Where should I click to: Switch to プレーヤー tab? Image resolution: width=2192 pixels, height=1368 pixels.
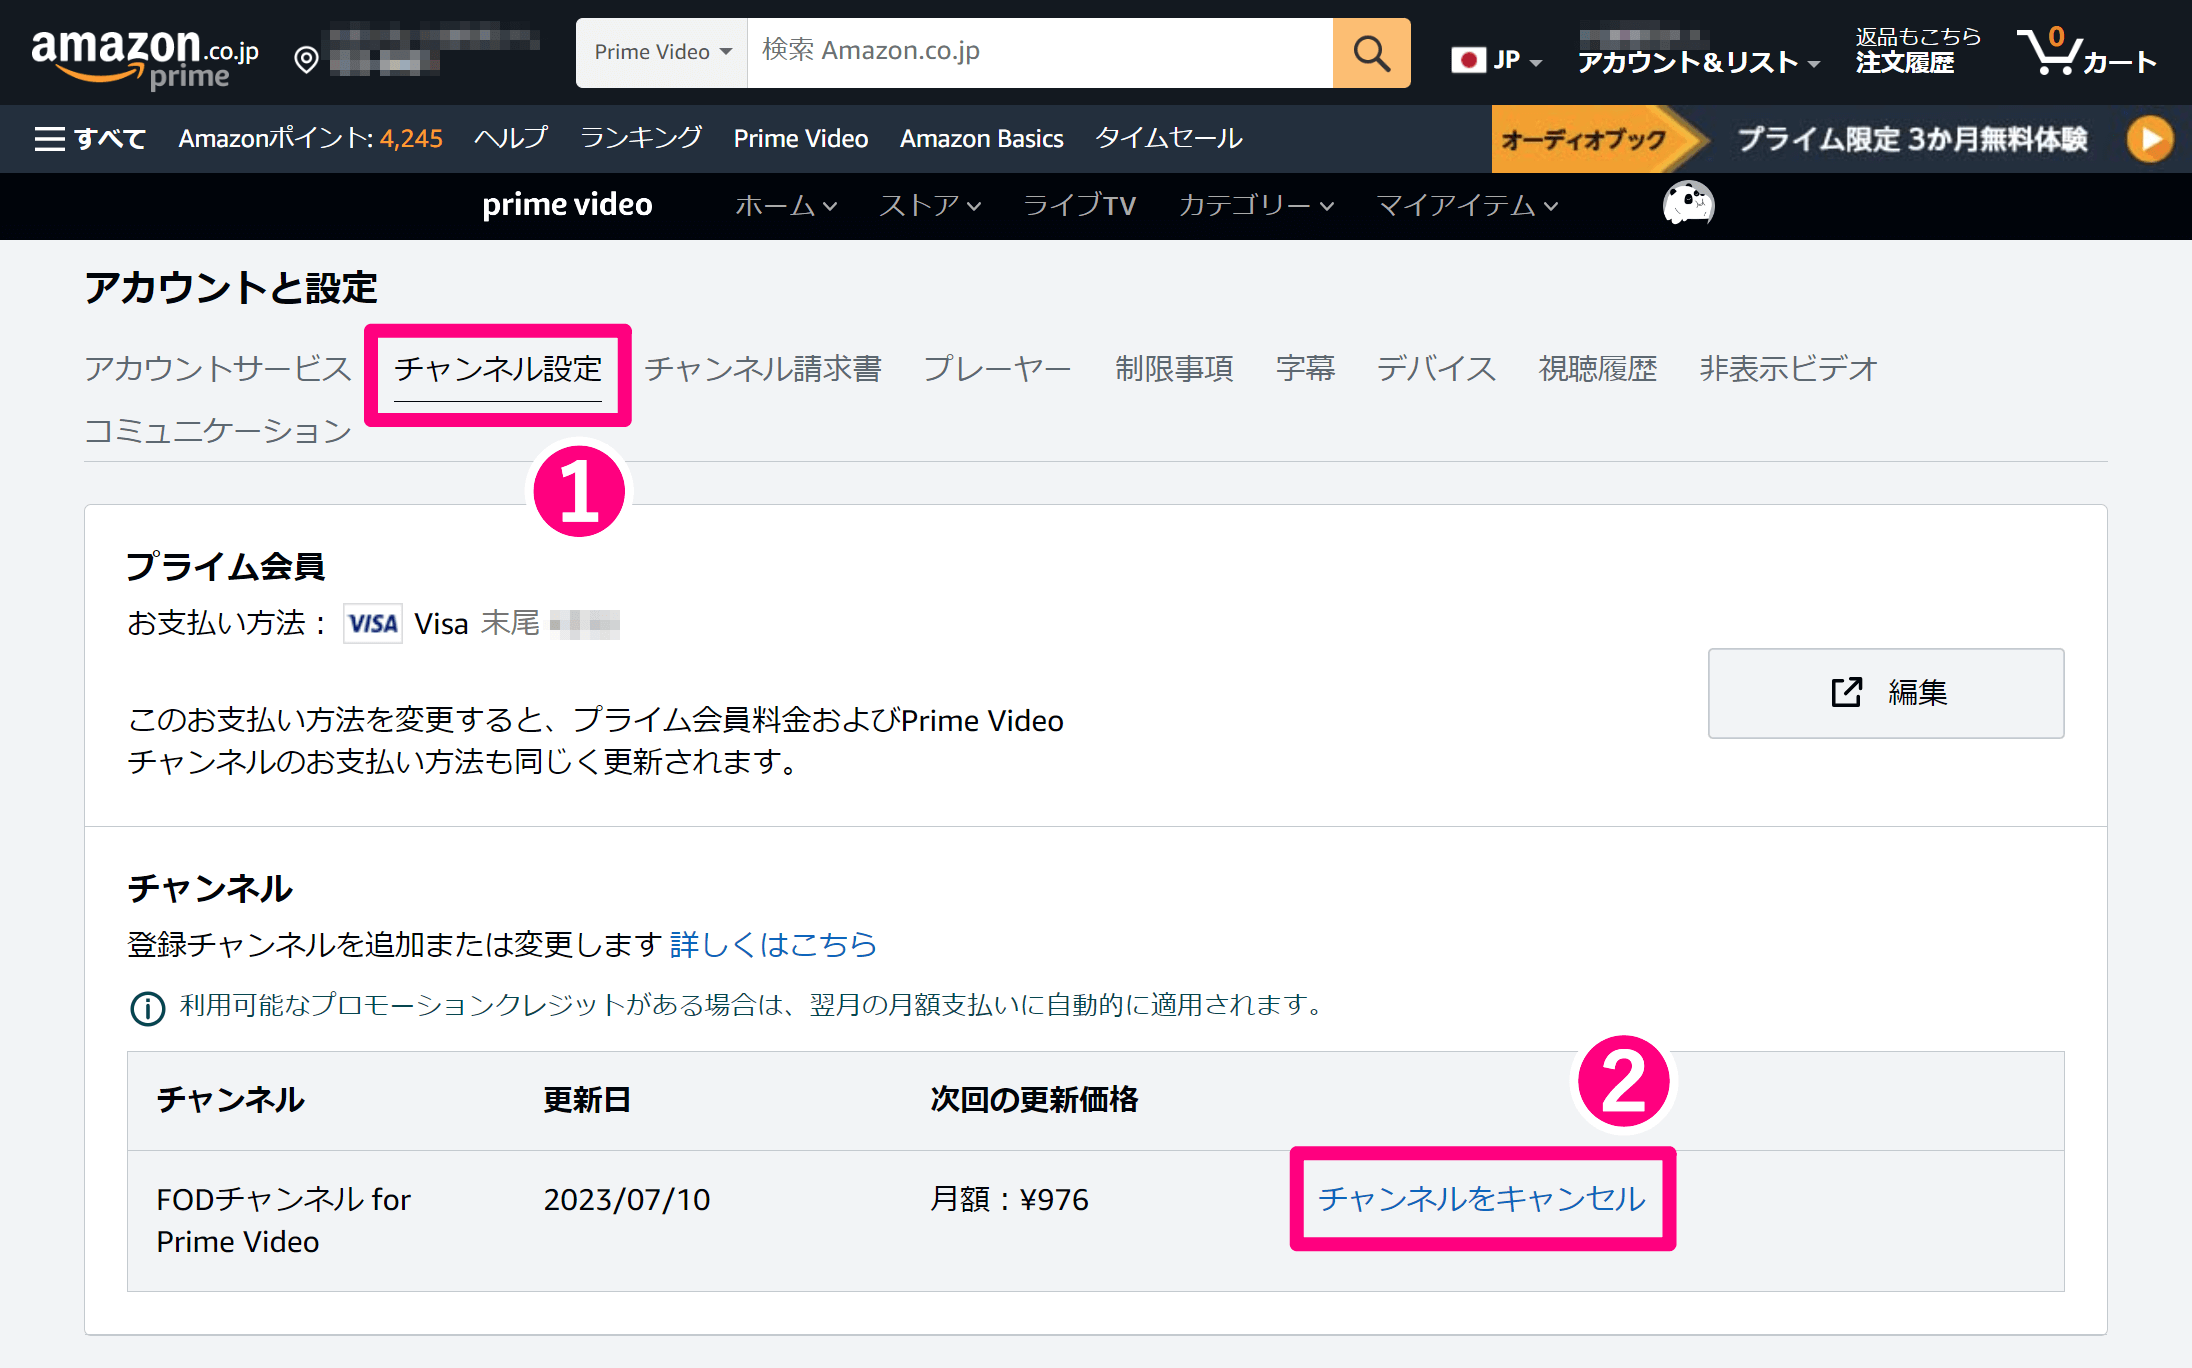click(x=997, y=368)
